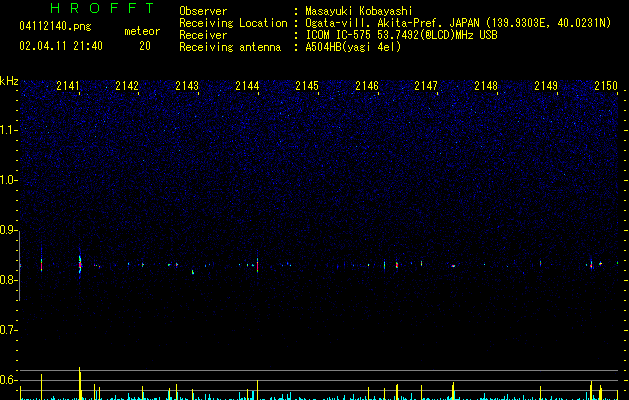Click the kHz axis unit label
Image resolution: width=629 pixels, height=400 pixels.
[9, 81]
